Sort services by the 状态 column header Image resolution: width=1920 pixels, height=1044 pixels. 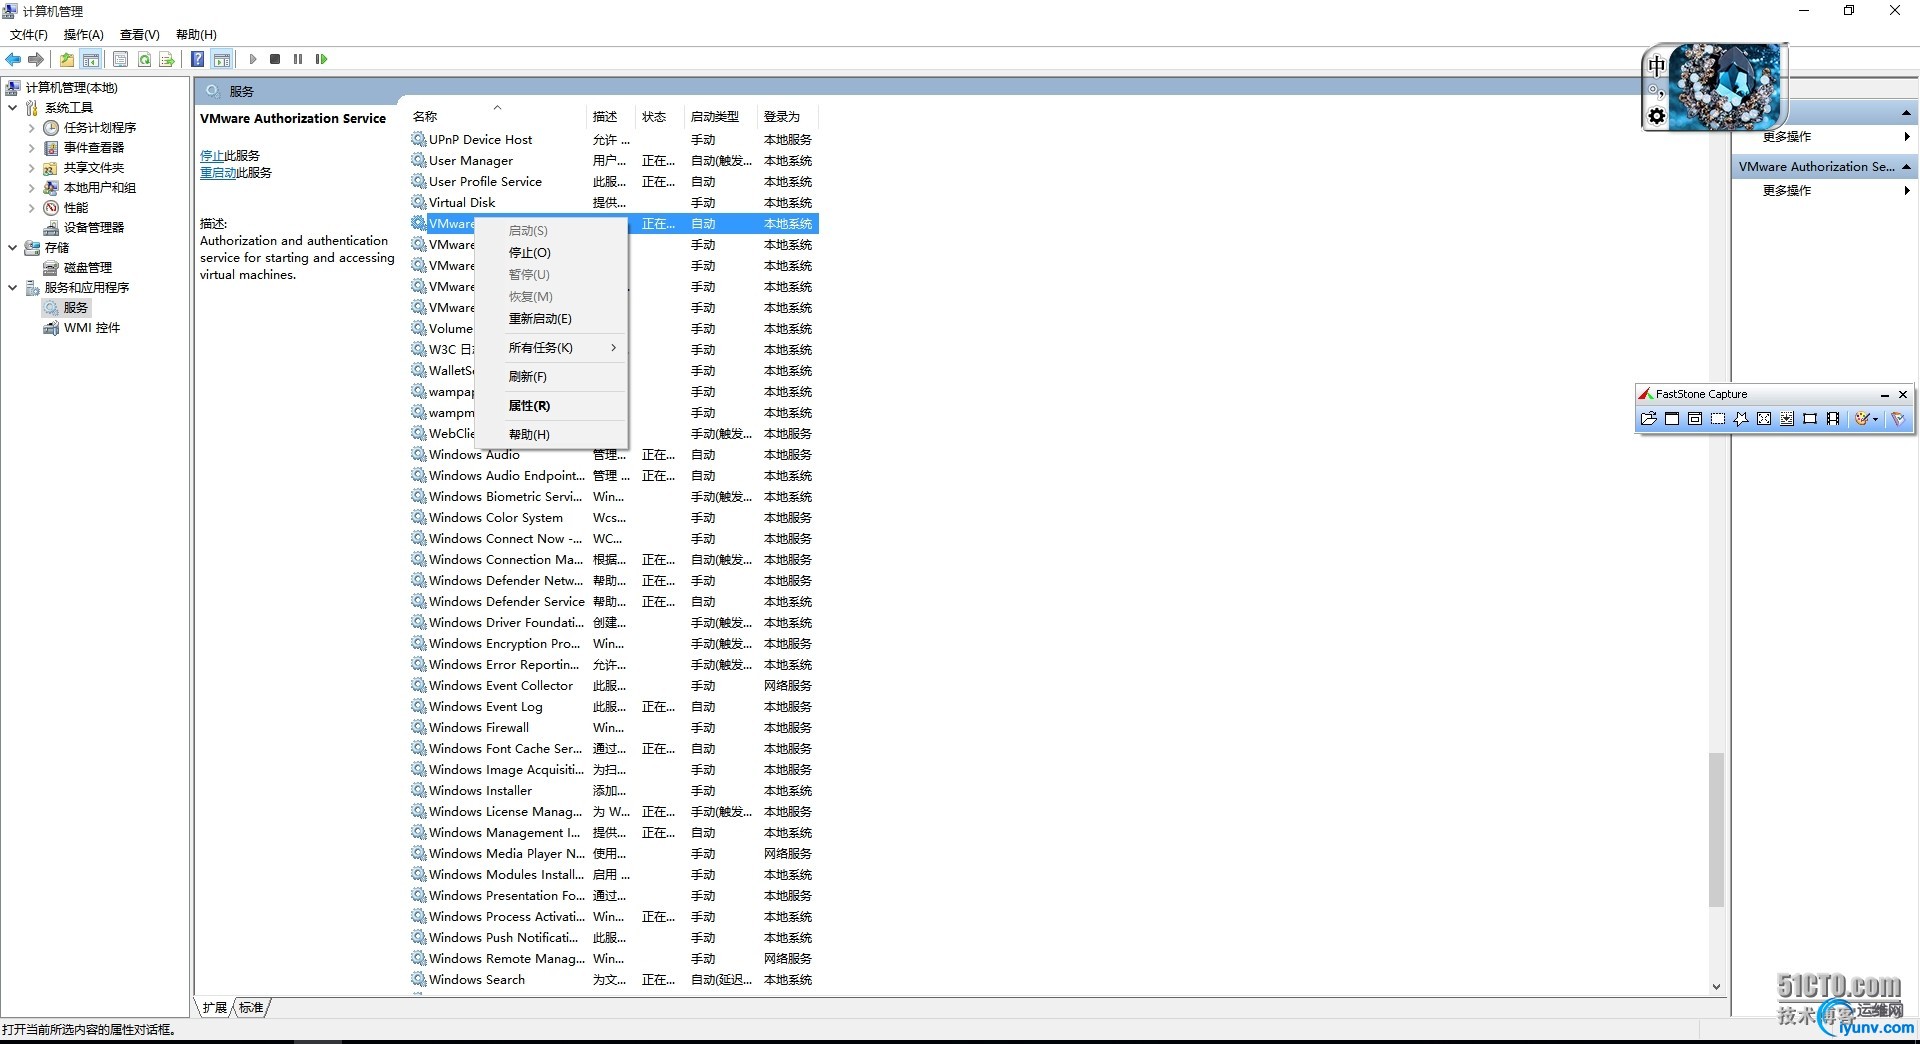click(x=661, y=117)
